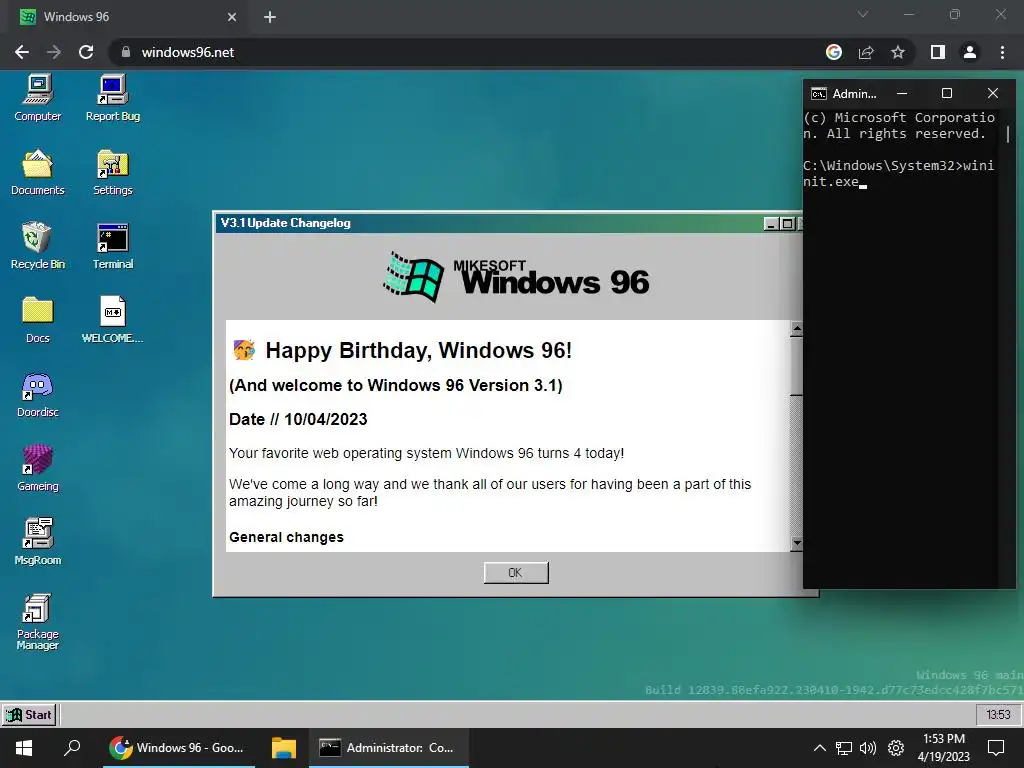Minimize the Admin command prompt window
The height and width of the screenshot is (768, 1024).
point(902,93)
